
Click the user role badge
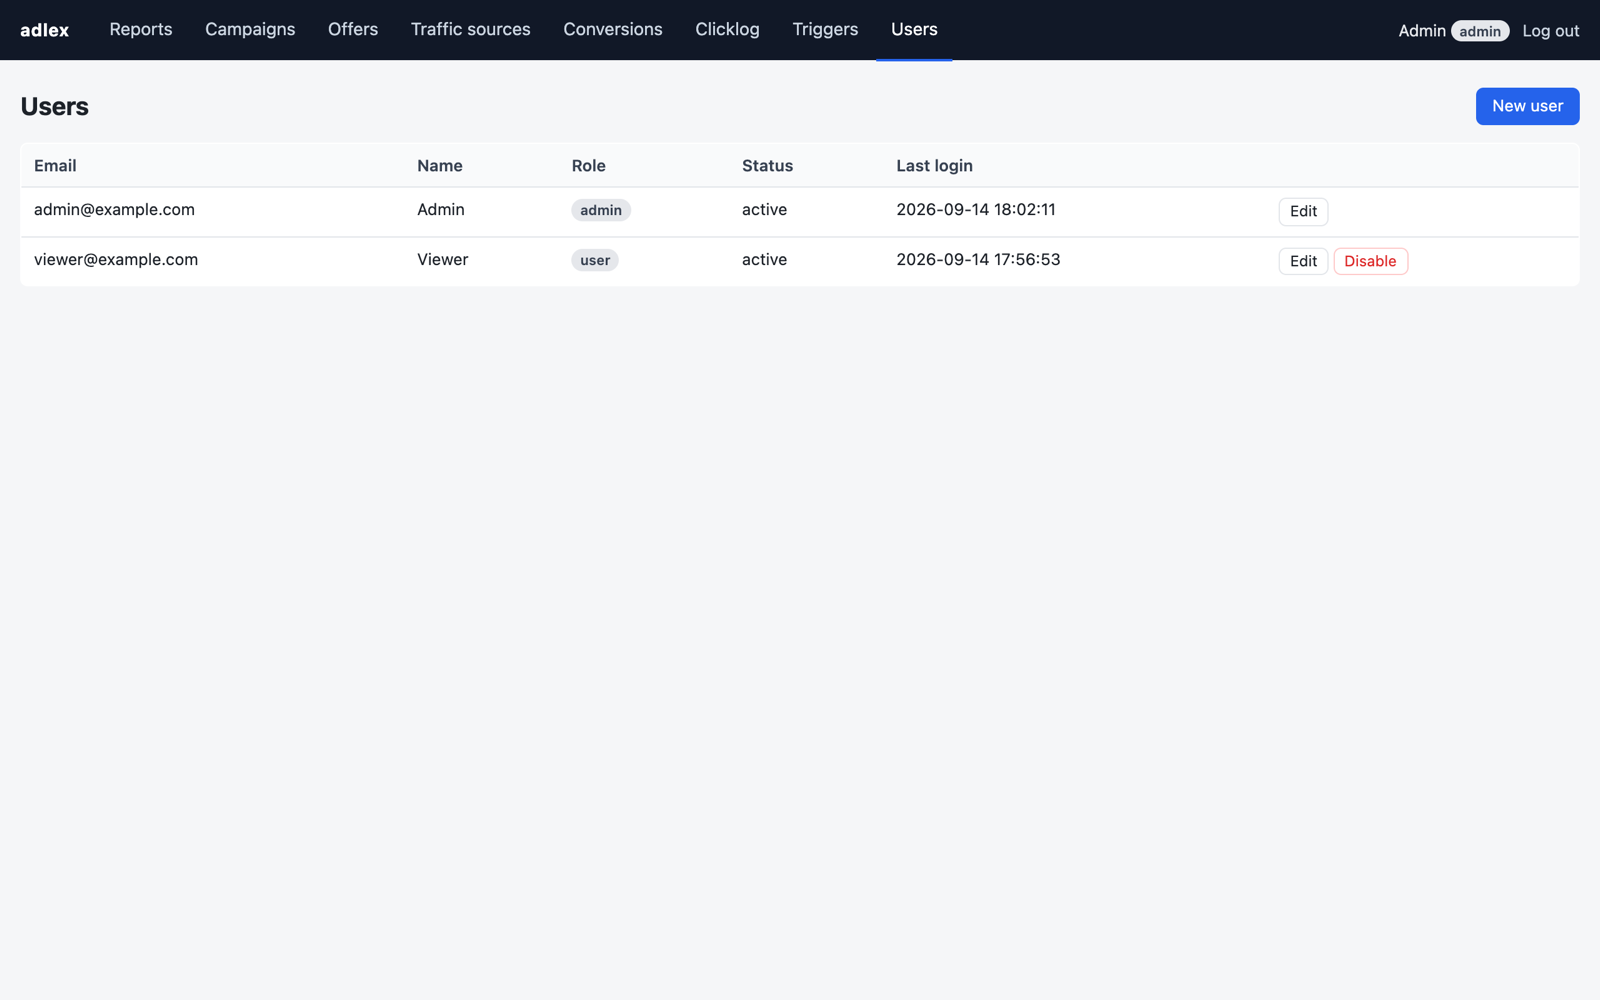click(x=595, y=260)
